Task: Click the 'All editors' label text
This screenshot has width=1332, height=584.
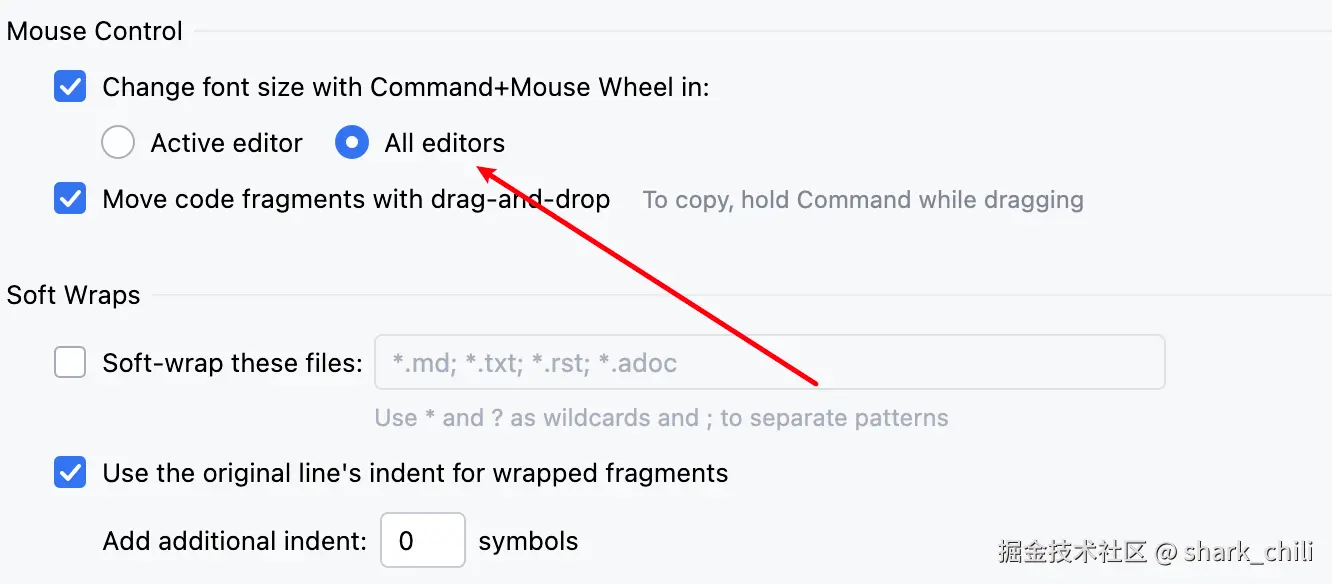Action: (x=444, y=143)
